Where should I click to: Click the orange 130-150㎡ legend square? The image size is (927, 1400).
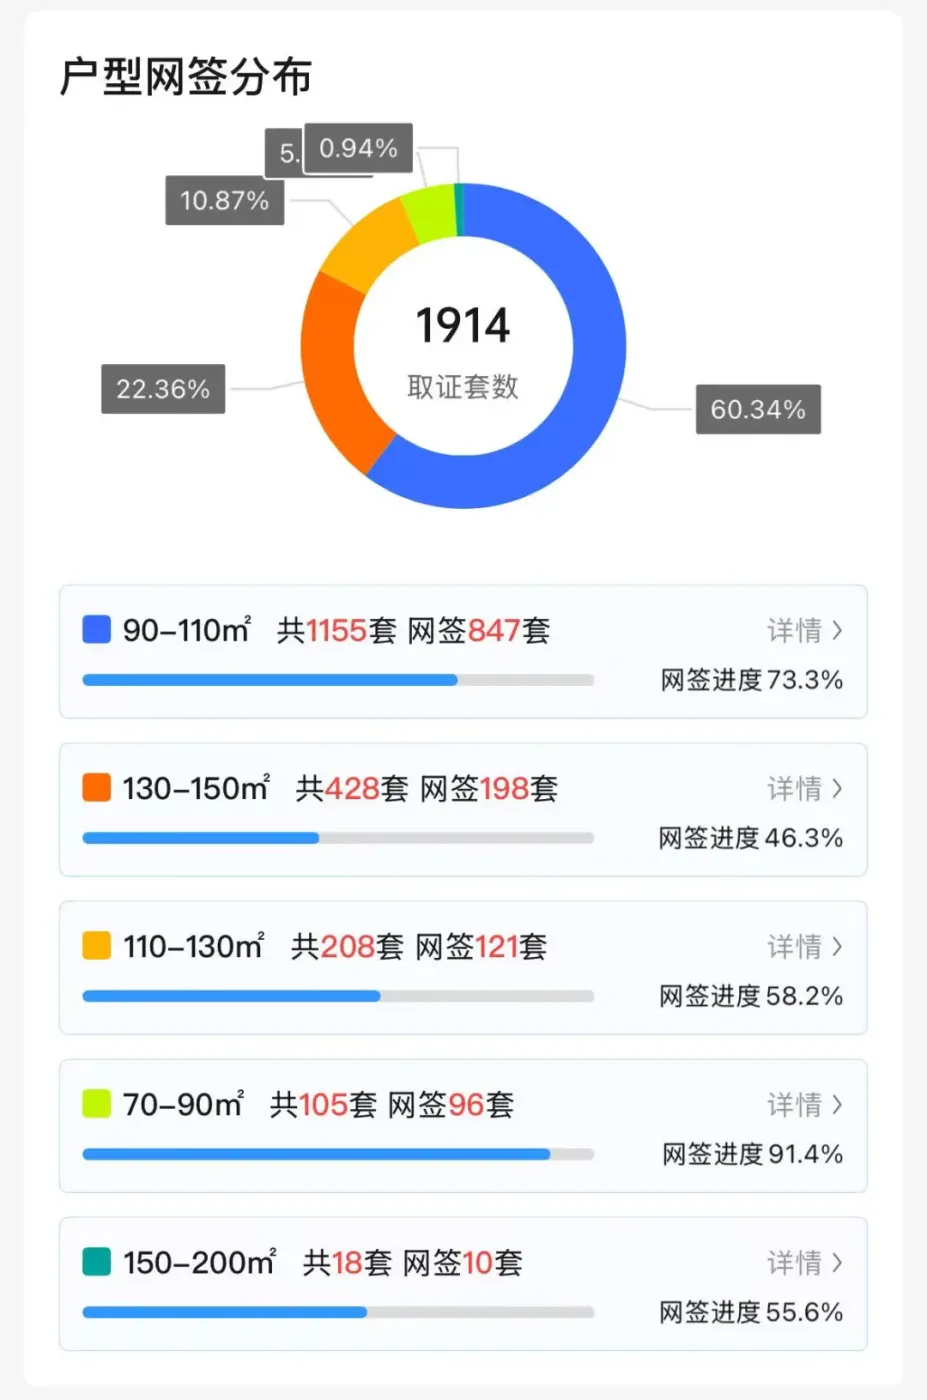(x=96, y=788)
